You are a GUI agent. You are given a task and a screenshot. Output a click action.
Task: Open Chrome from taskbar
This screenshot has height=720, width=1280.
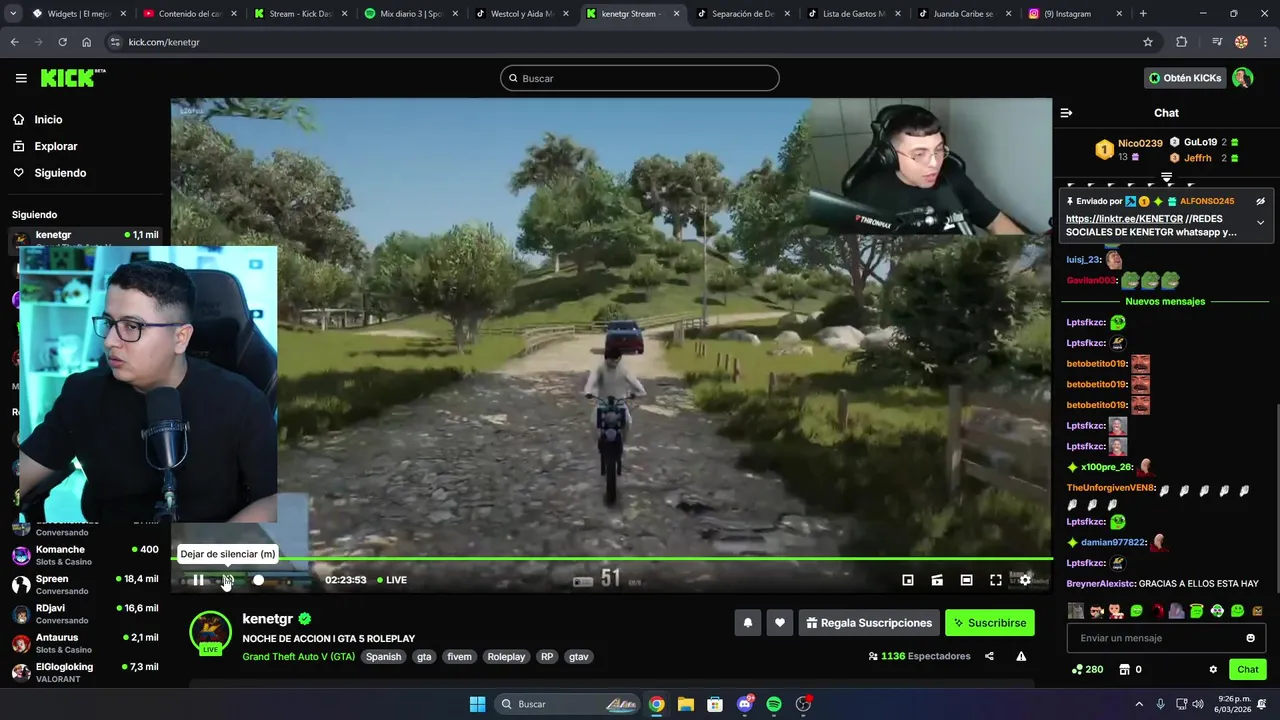pos(656,704)
